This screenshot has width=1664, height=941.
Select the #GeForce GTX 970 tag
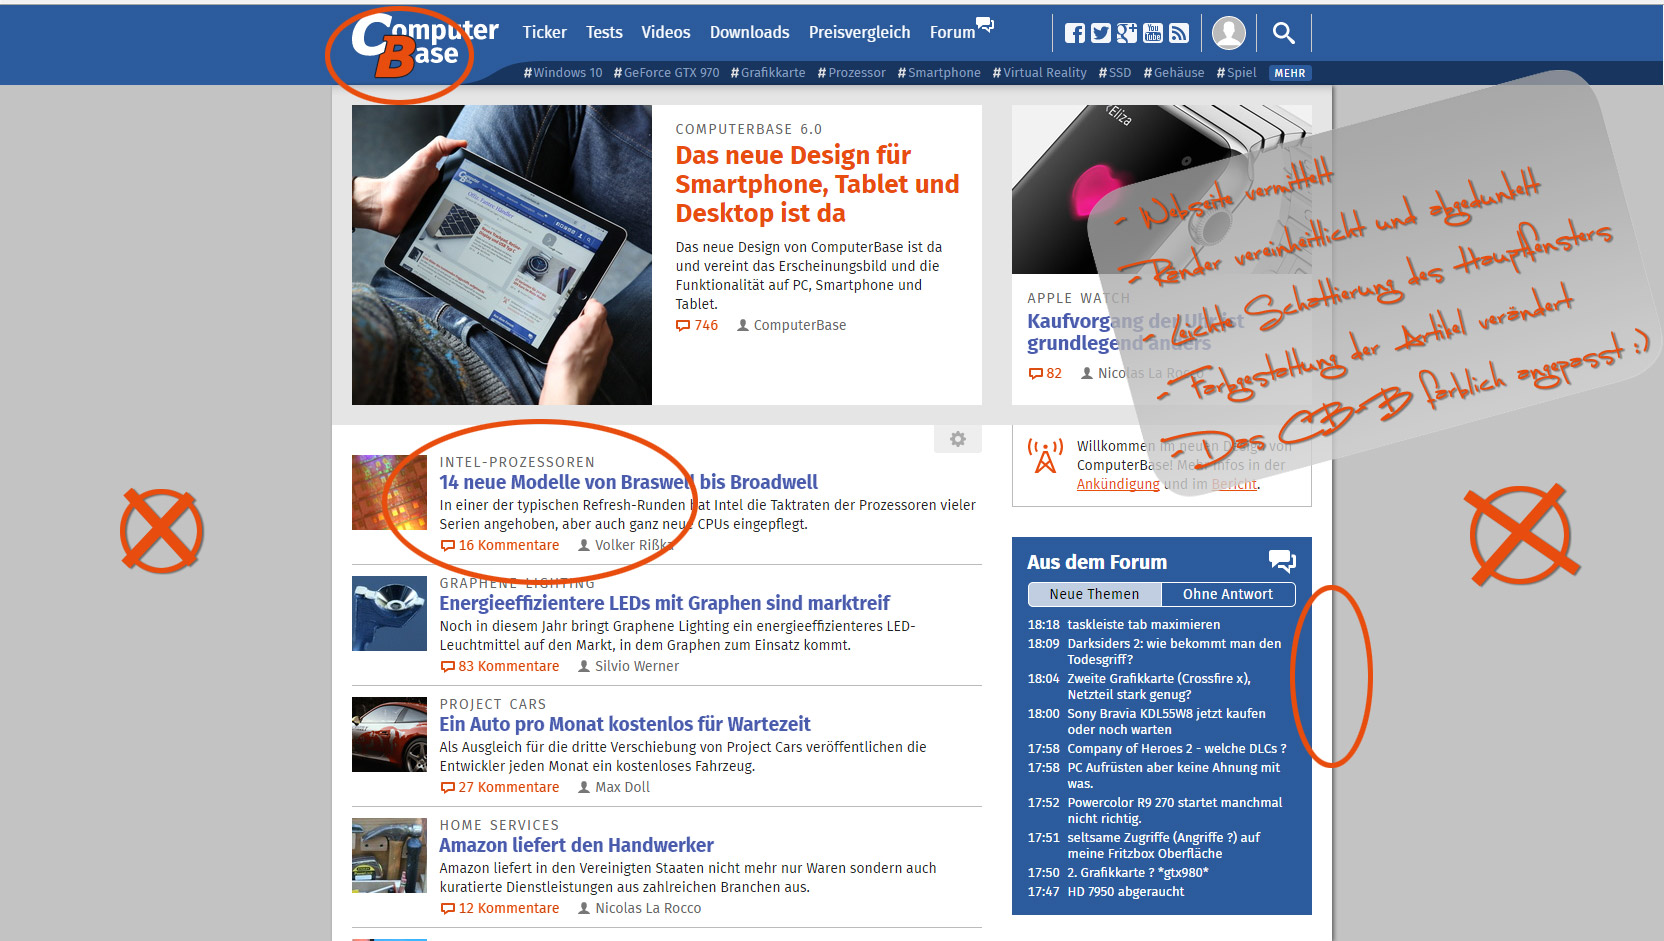(x=666, y=73)
